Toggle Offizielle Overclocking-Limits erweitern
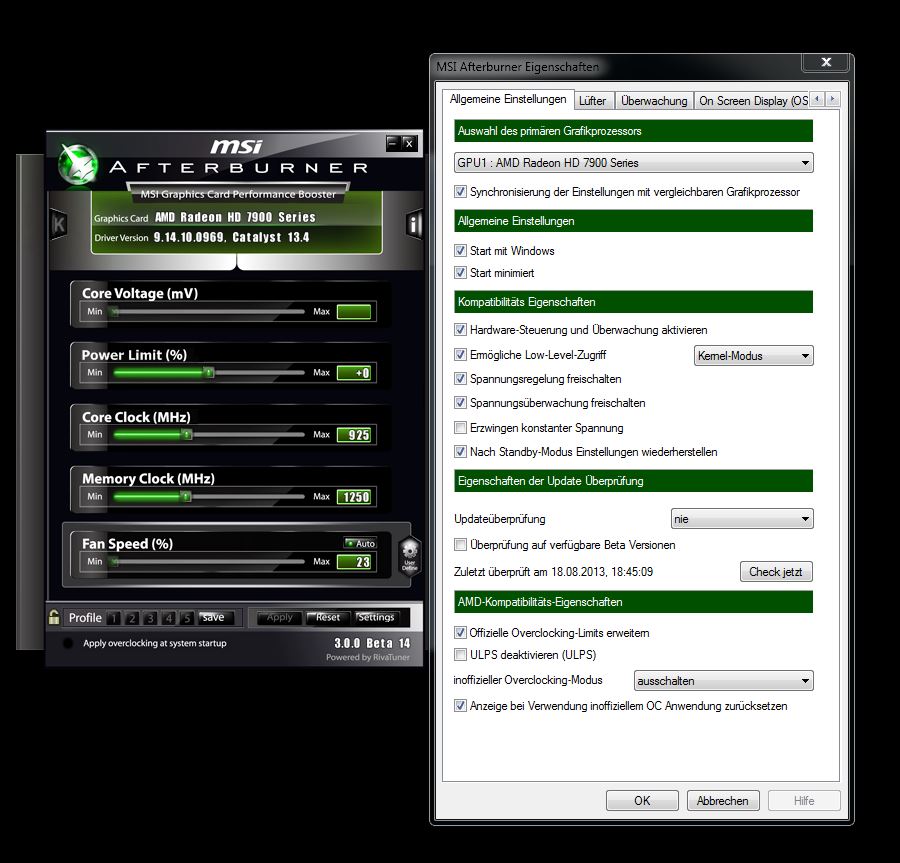 click(460, 632)
